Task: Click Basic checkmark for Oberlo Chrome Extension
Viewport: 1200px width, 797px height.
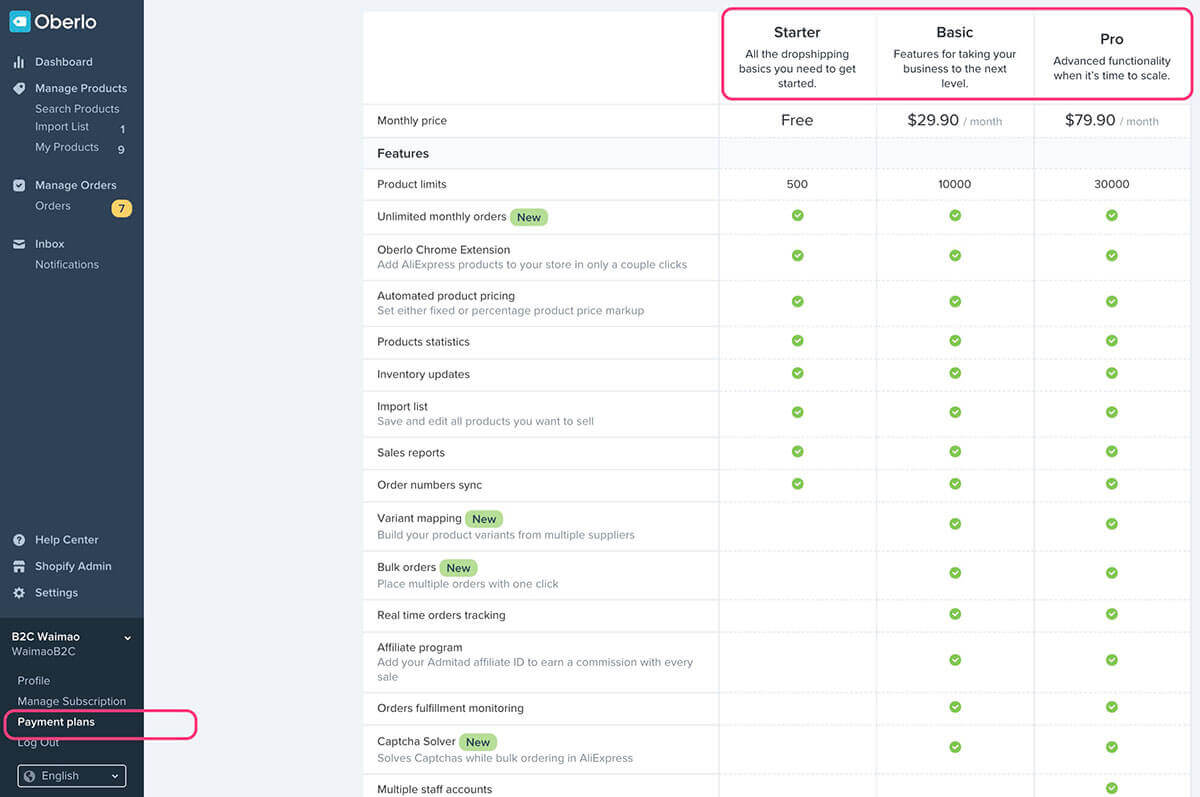Action: click(955, 256)
